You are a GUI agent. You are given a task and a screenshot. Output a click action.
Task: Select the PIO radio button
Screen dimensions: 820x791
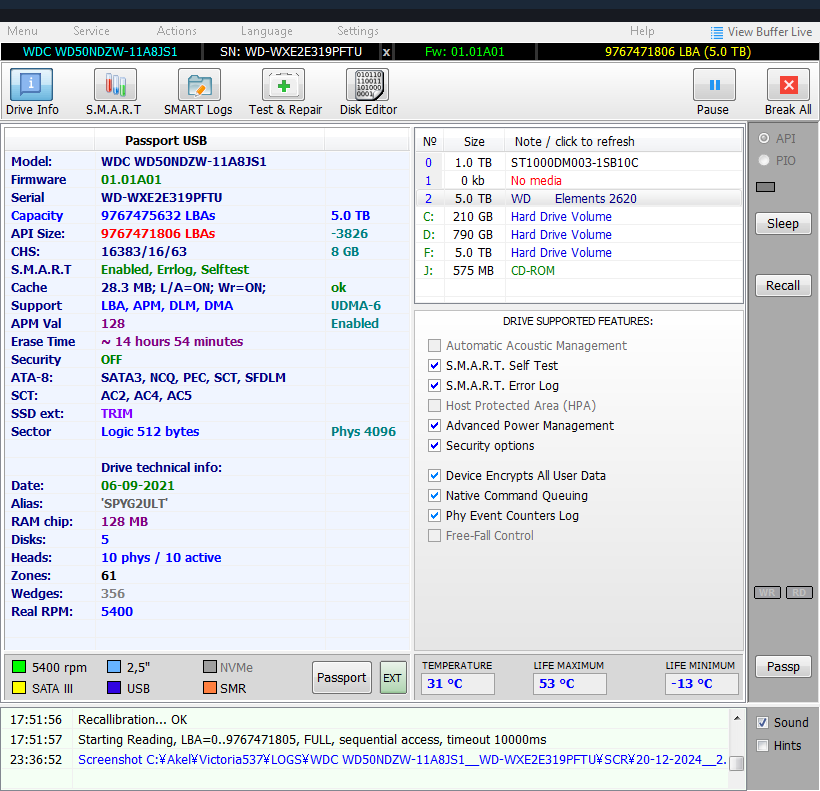(765, 160)
